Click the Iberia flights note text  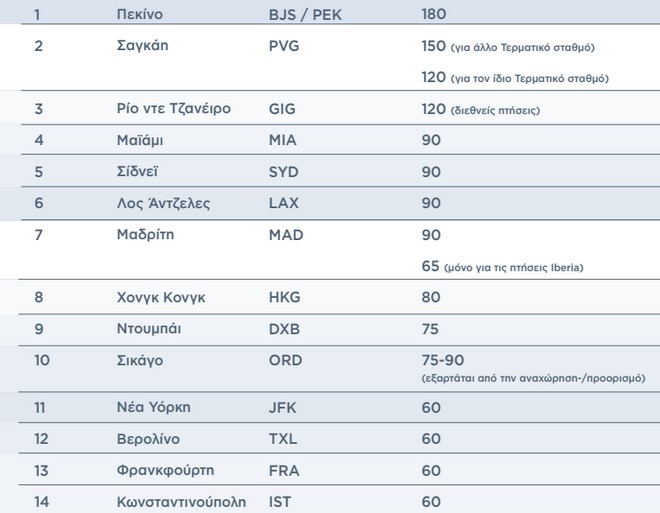coord(516,267)
